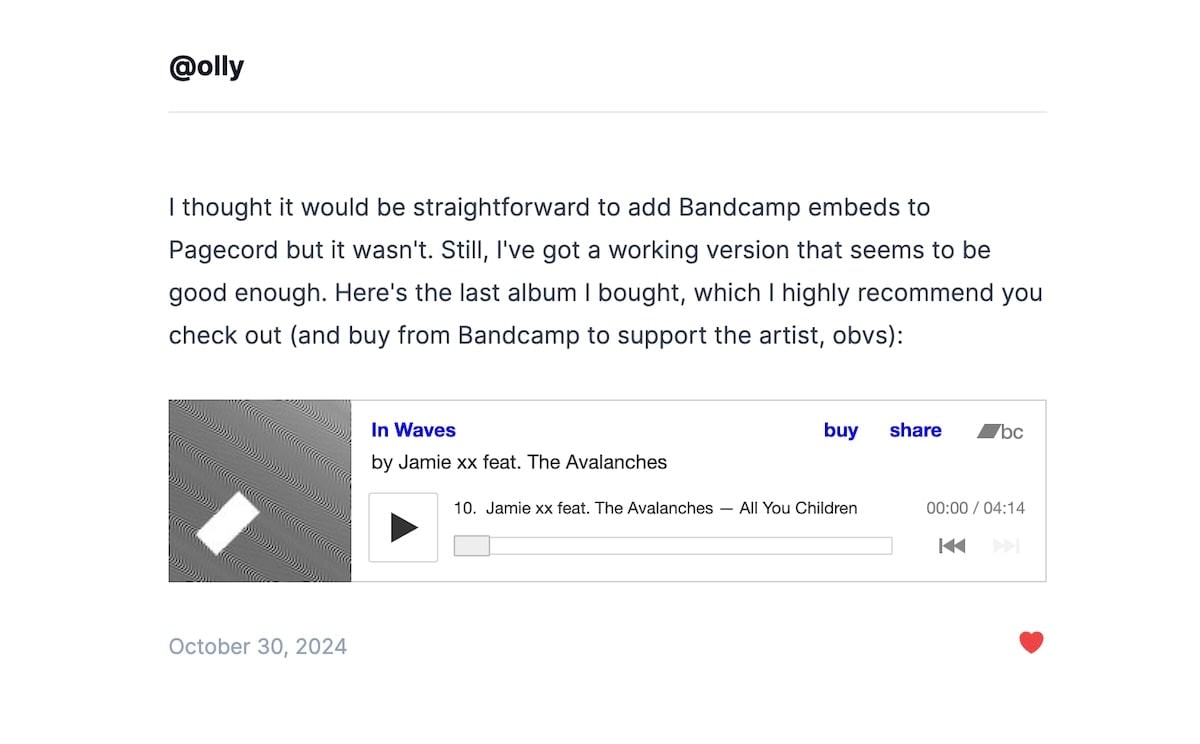
Task: Click the playback seek slider handle
Action: tap(472, 546)
